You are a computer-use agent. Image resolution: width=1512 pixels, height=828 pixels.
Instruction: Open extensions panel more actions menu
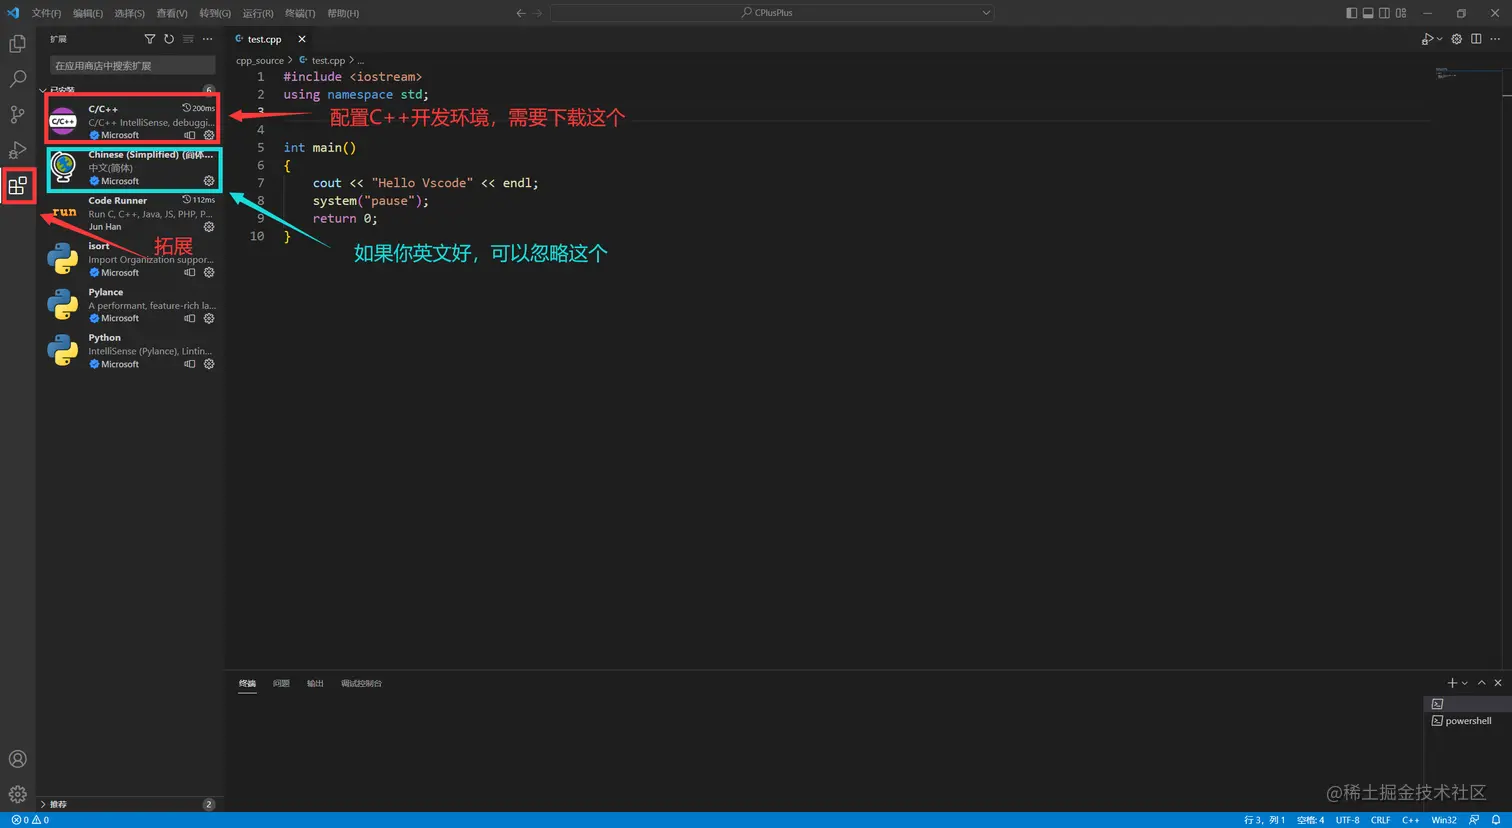pyautogui.click(x=207, y=39)
